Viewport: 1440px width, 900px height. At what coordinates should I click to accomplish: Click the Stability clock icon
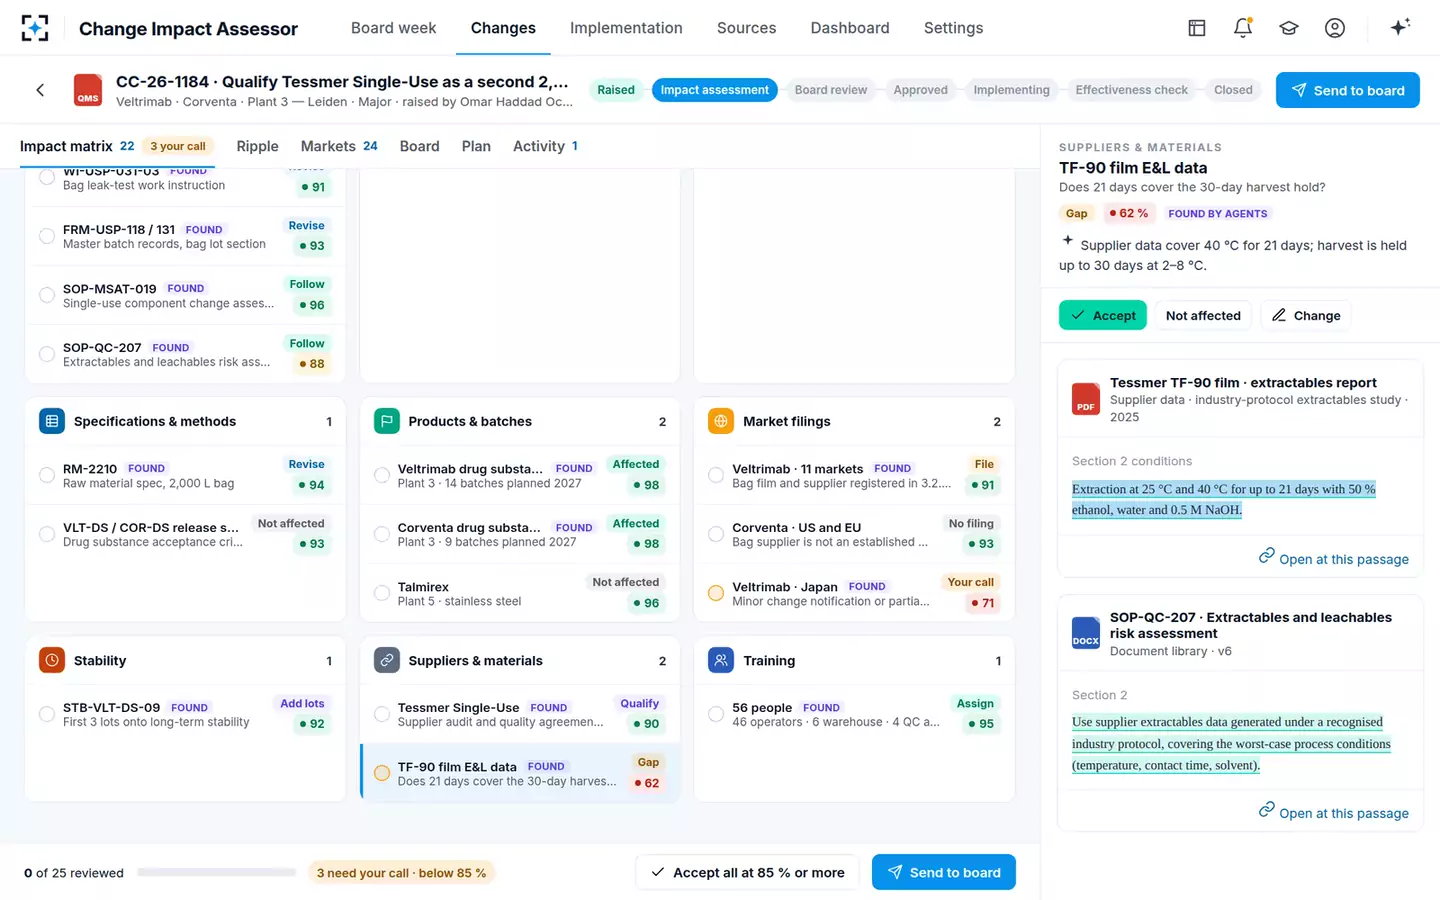[x=52, y=660]
